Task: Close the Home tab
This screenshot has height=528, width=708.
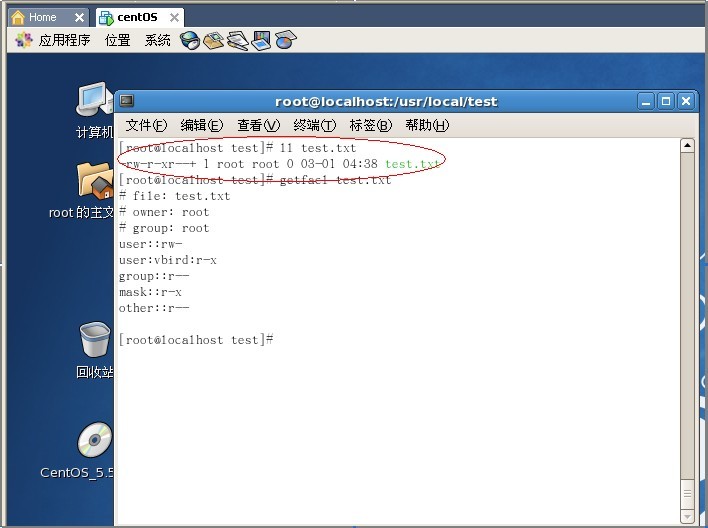Action: [x=79, y=18]
